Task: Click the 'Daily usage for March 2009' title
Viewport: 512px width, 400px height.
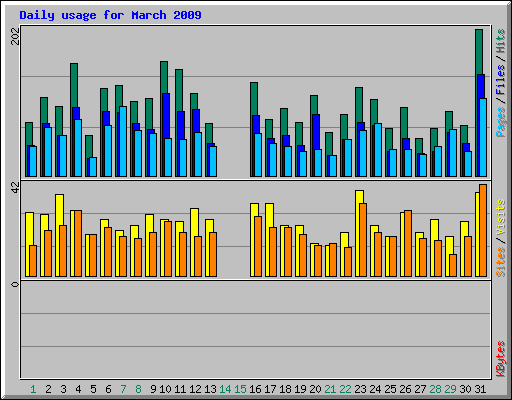Action: 110,15
